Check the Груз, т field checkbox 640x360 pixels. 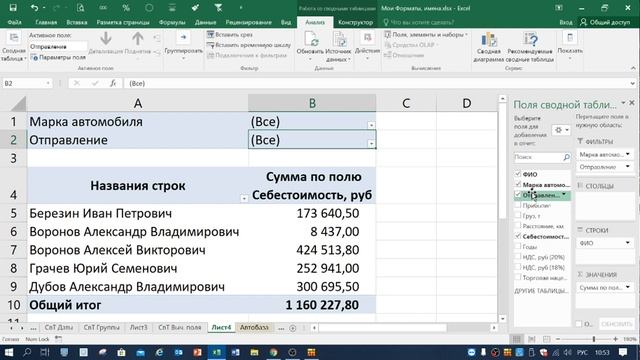[518, 216]
